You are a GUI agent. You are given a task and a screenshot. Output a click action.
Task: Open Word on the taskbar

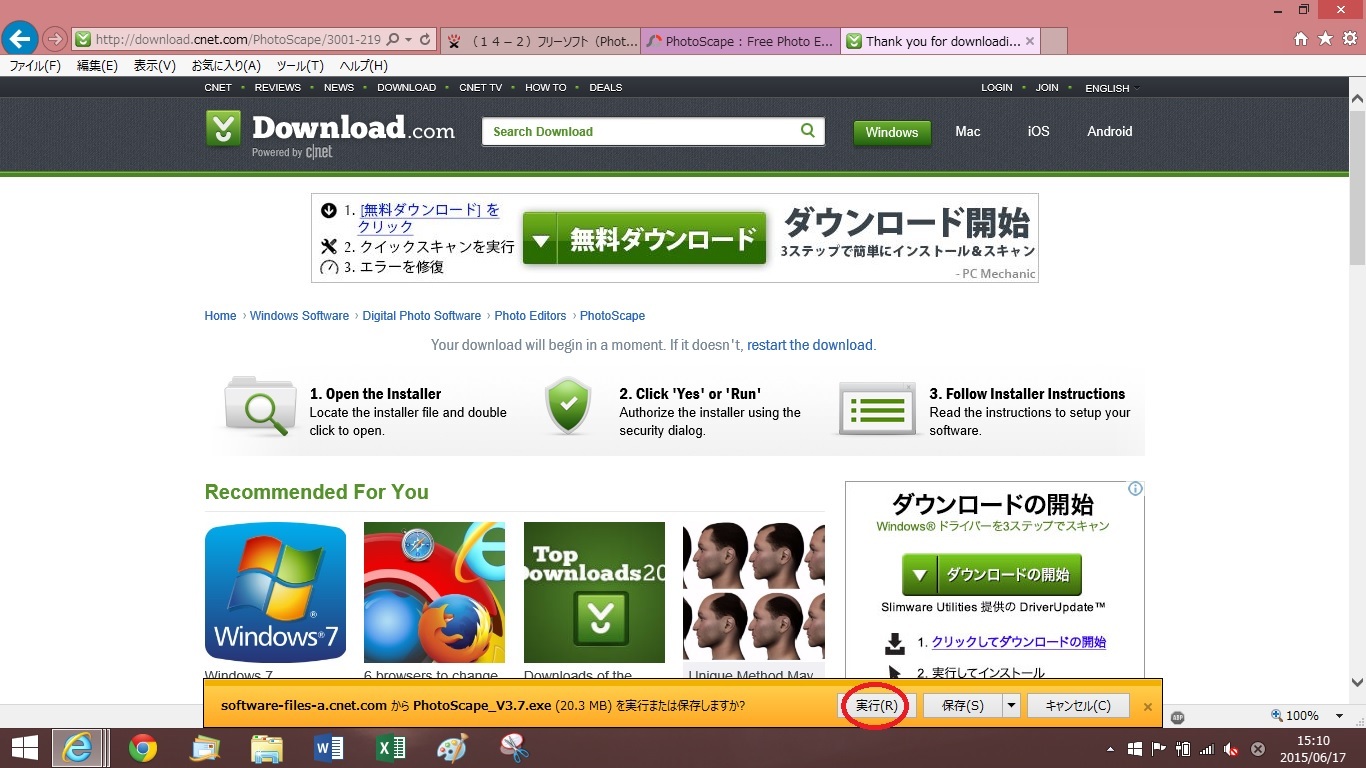pyautogui.click(x=329, y=748)
